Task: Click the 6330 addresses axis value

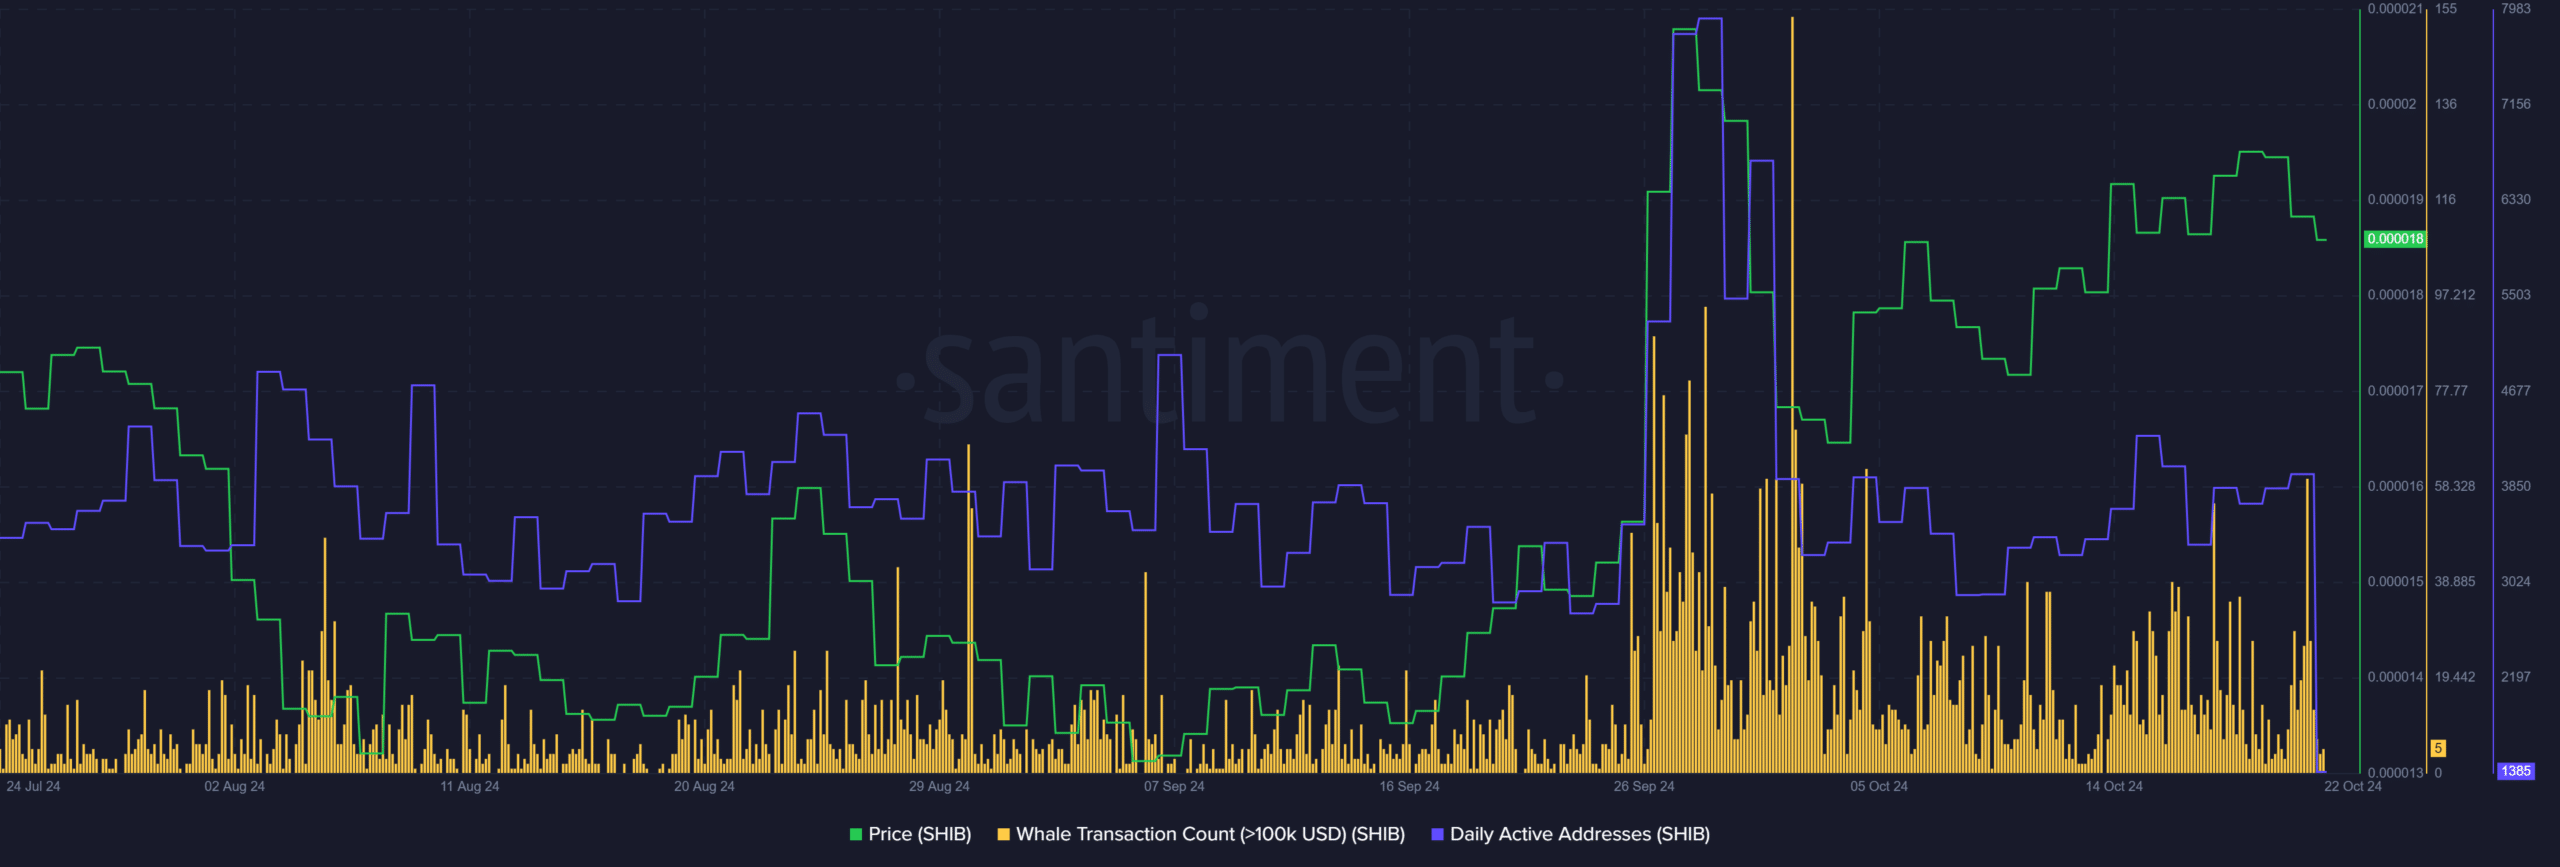Action: click(x=2516, y=200)
